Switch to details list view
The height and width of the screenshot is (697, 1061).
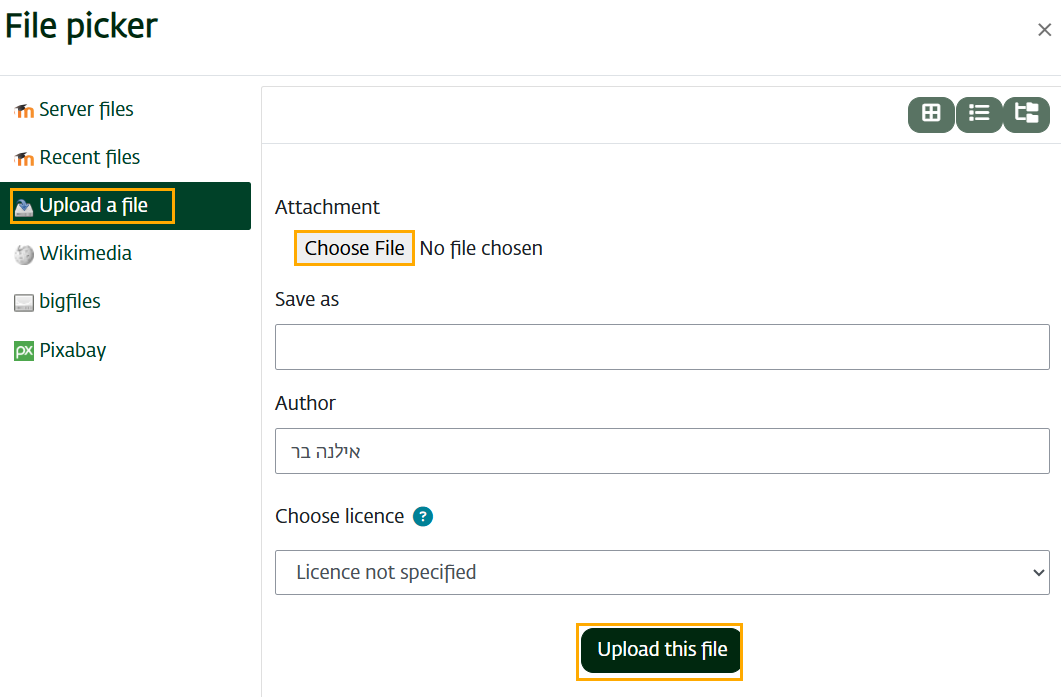(979, 114)
